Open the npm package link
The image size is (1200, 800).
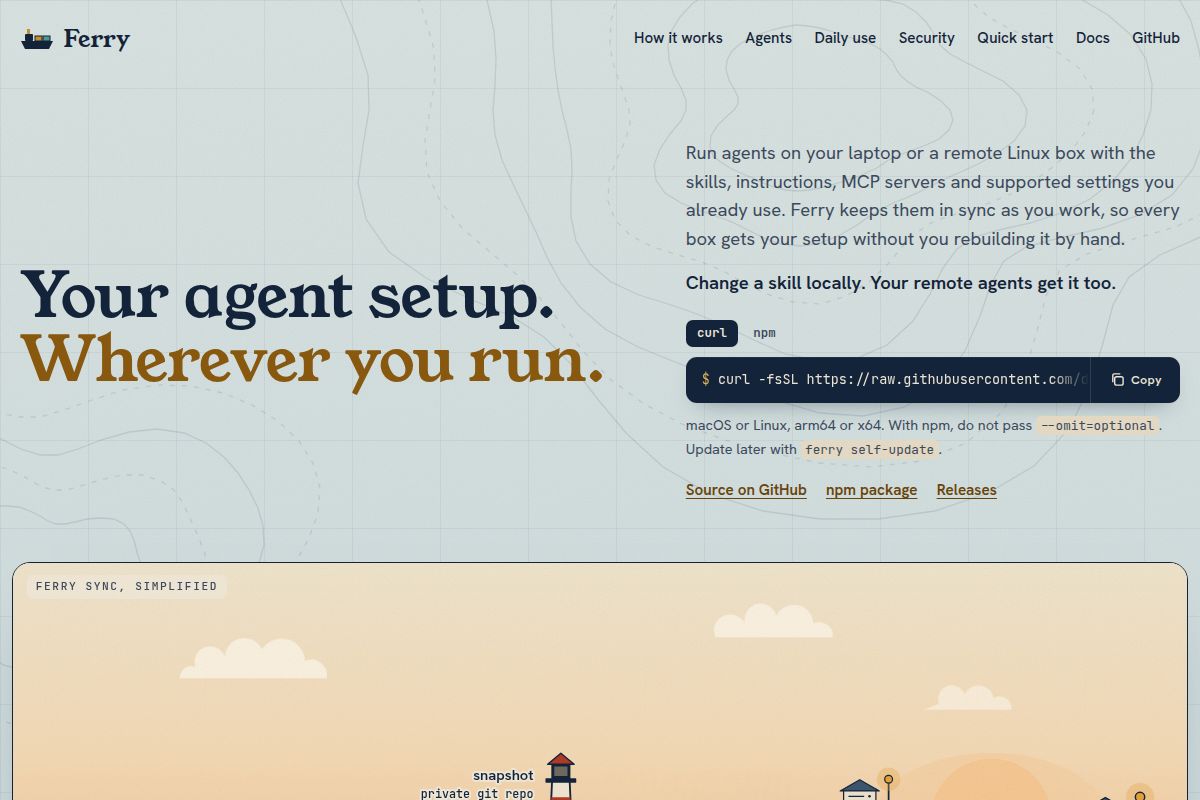(871, 490)
